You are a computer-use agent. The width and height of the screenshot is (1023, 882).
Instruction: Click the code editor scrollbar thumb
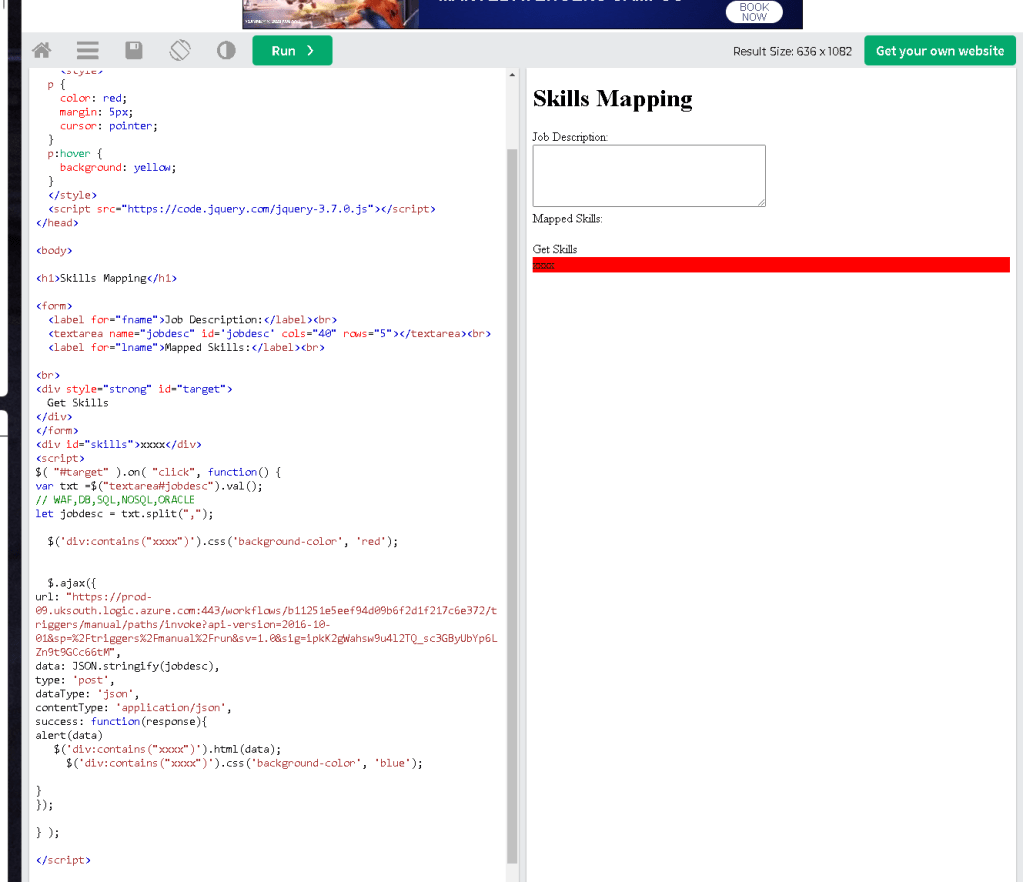point(512,506)
